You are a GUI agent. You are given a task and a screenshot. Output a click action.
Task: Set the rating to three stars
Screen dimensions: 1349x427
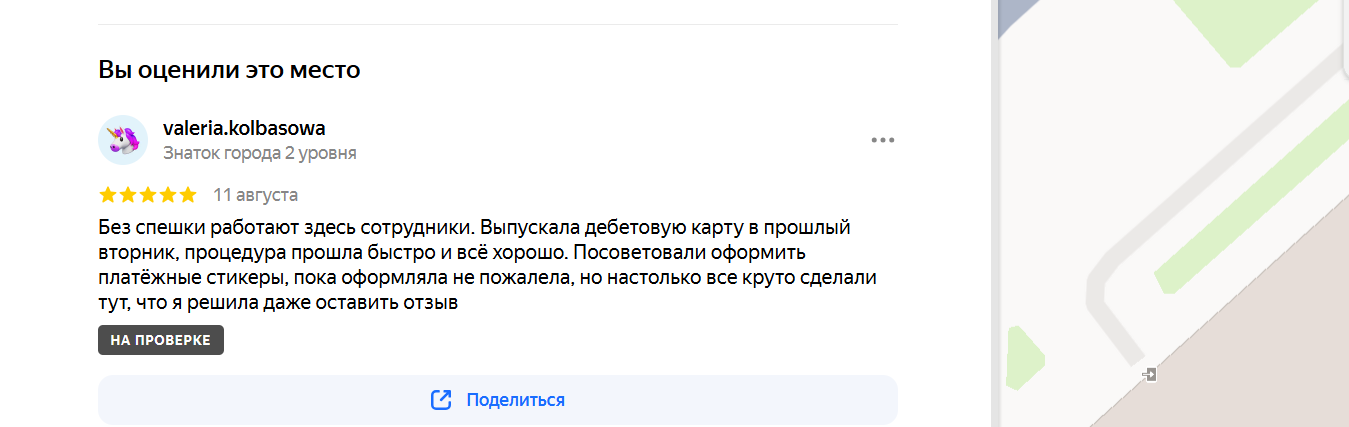click(x=148, y=194)
